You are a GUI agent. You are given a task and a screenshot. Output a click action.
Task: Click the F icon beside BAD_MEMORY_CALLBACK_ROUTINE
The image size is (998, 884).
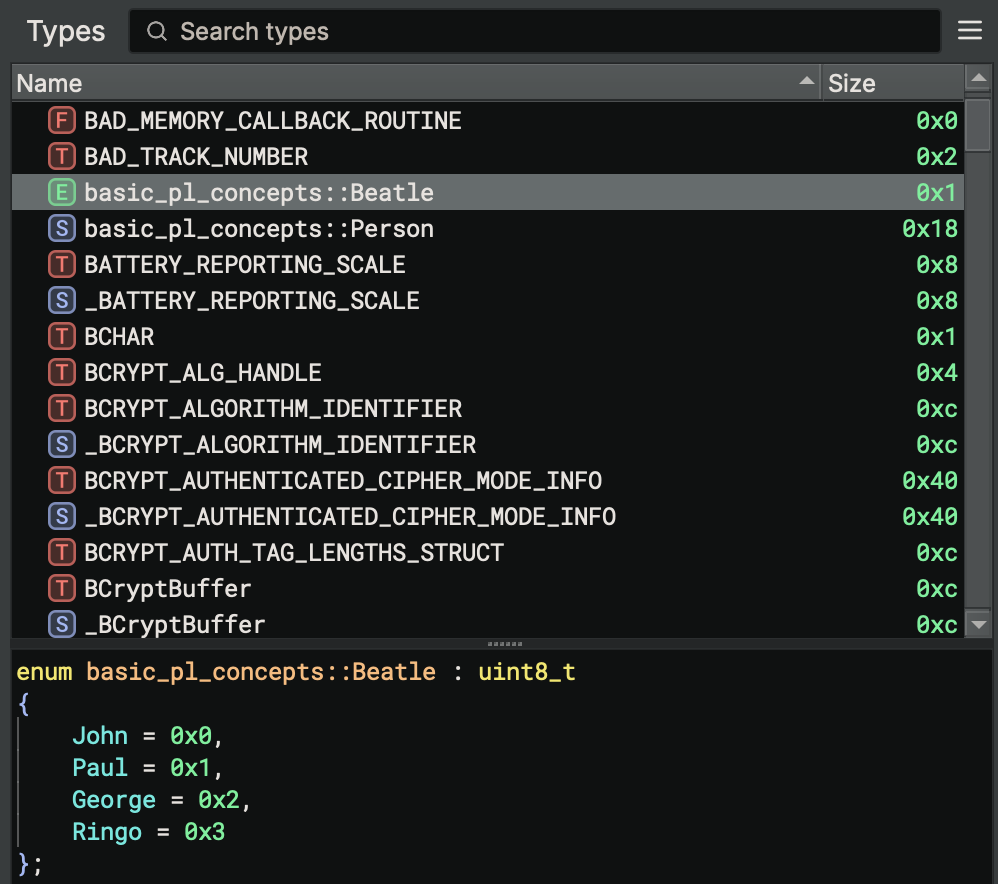61,121
